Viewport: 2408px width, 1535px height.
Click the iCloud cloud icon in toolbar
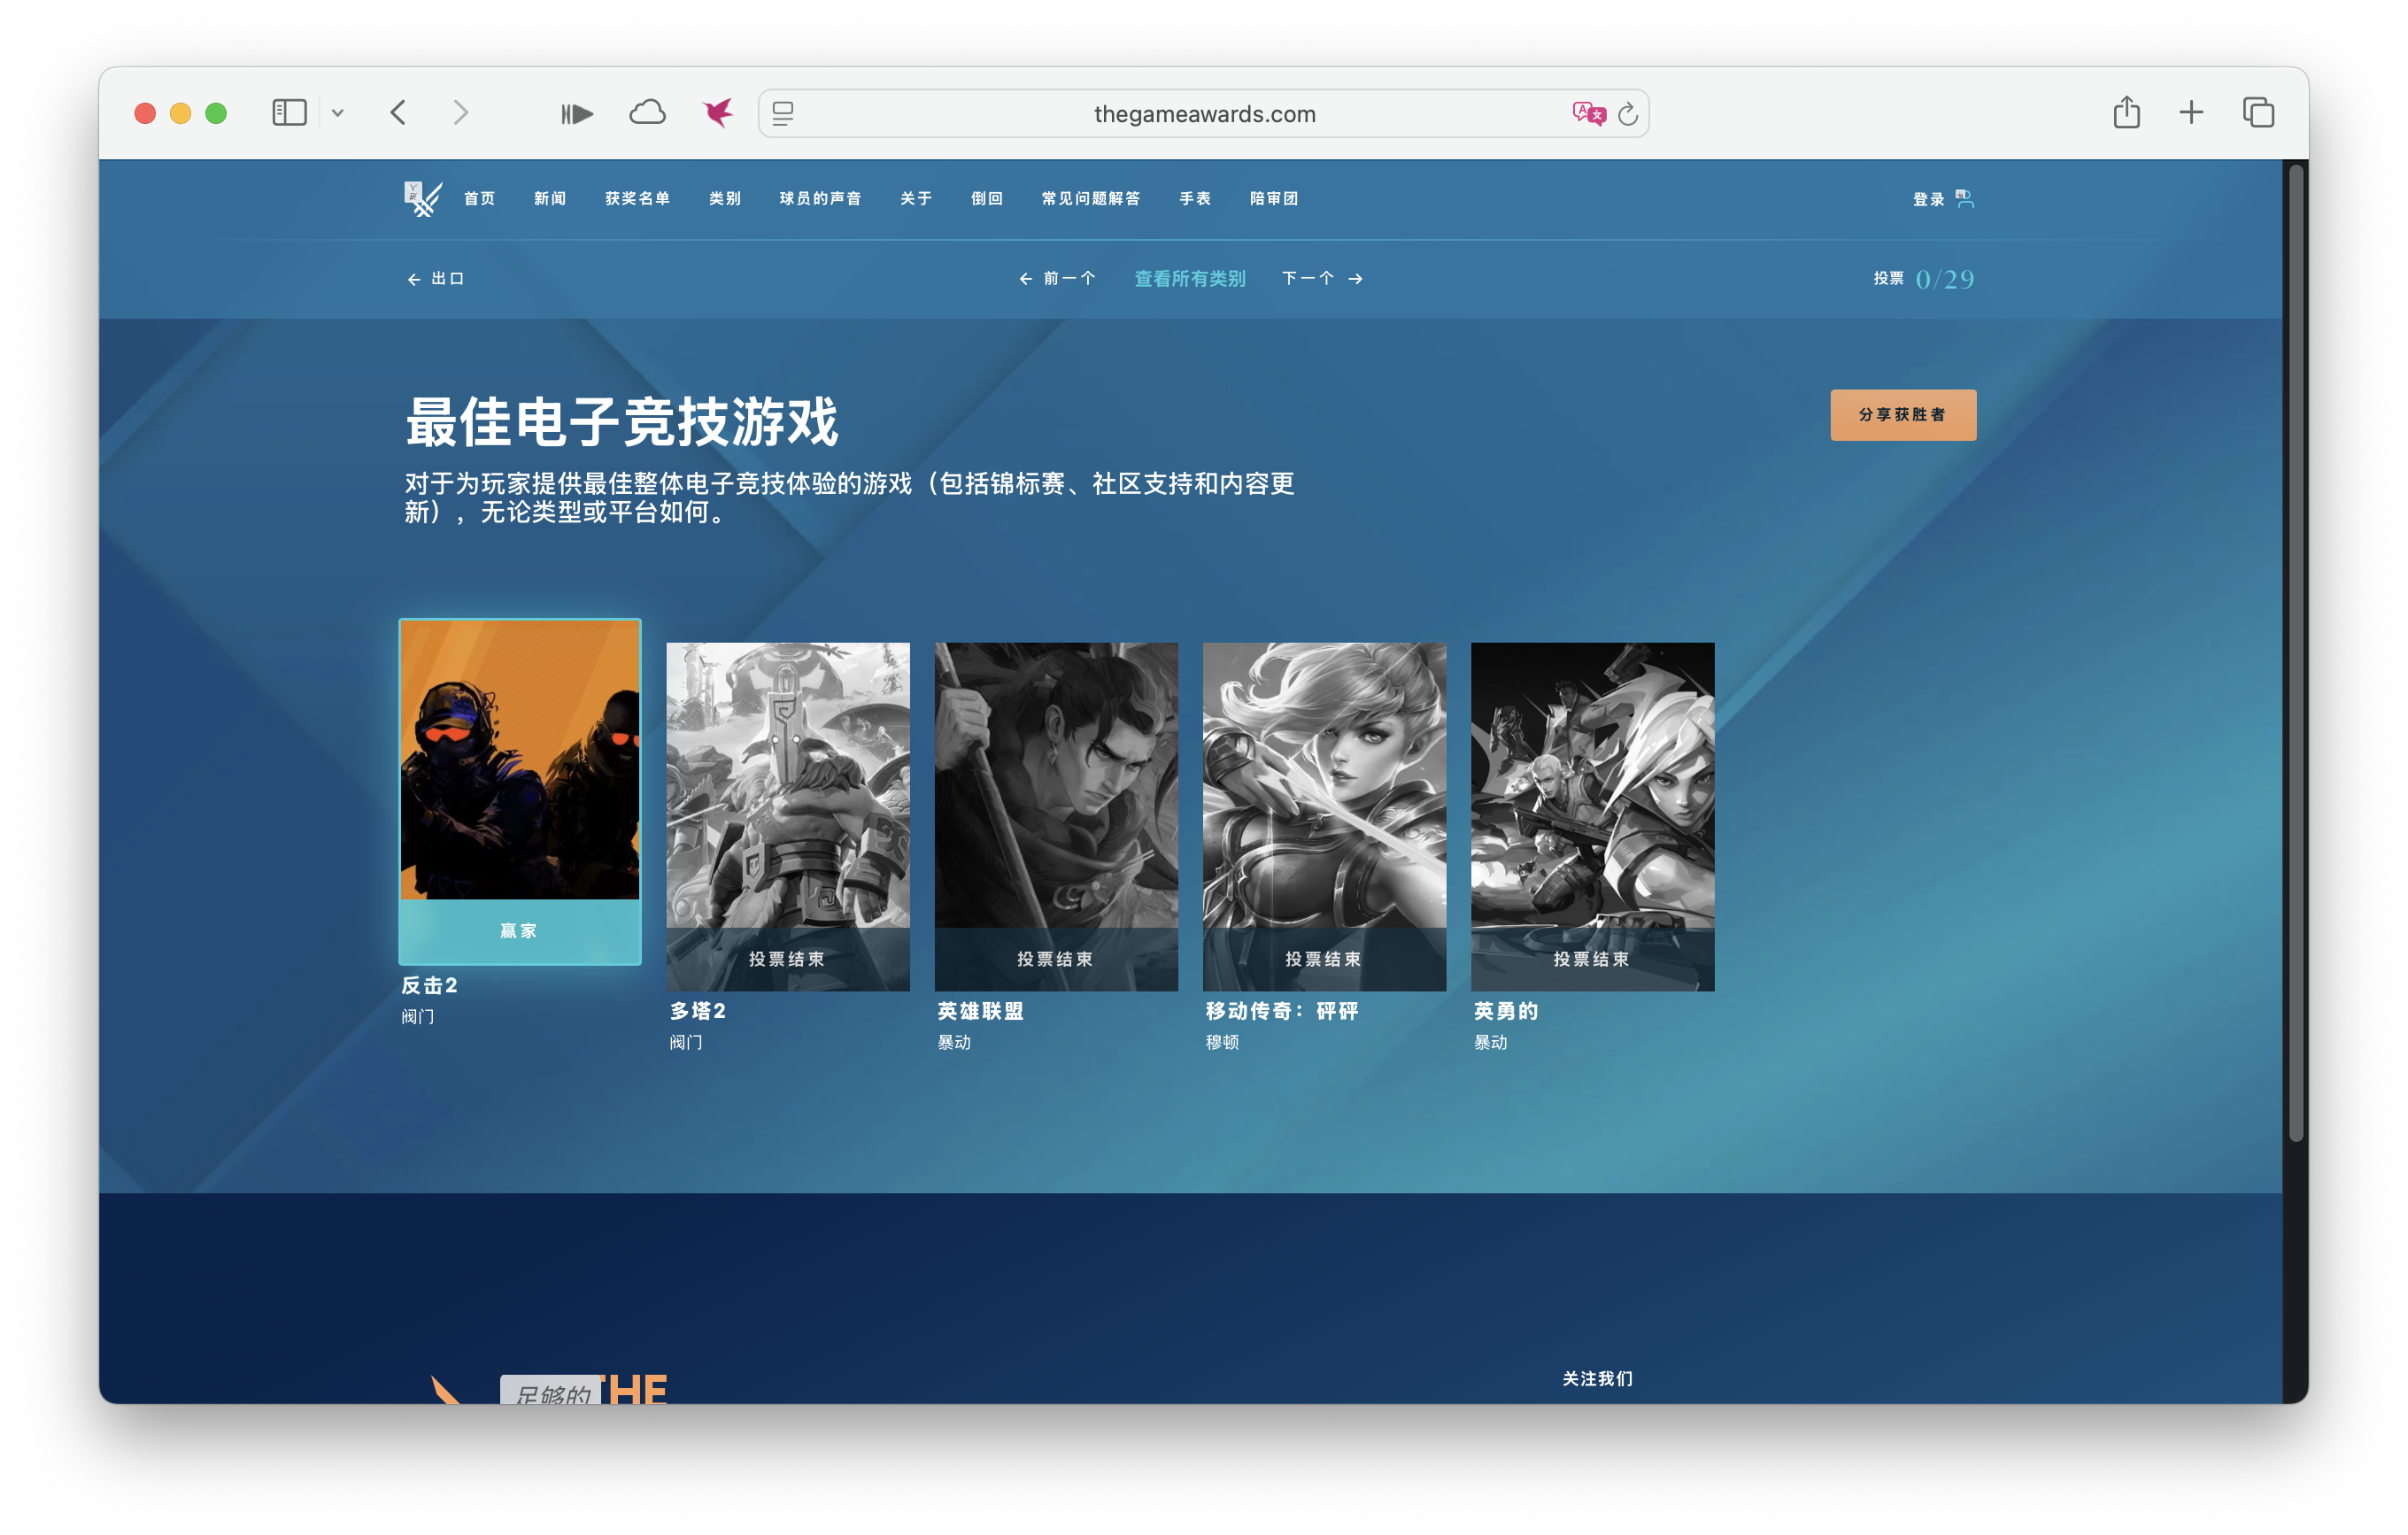tap(647, 113)
